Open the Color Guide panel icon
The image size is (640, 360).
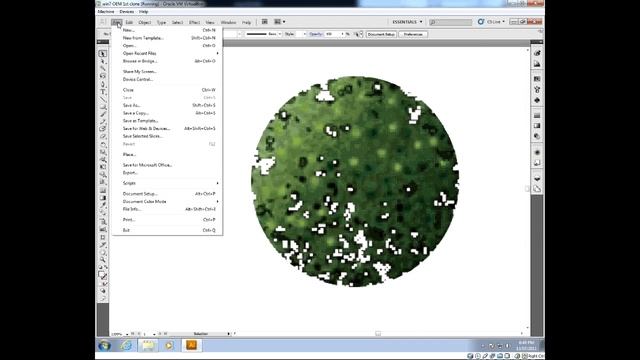pos(537,64)
